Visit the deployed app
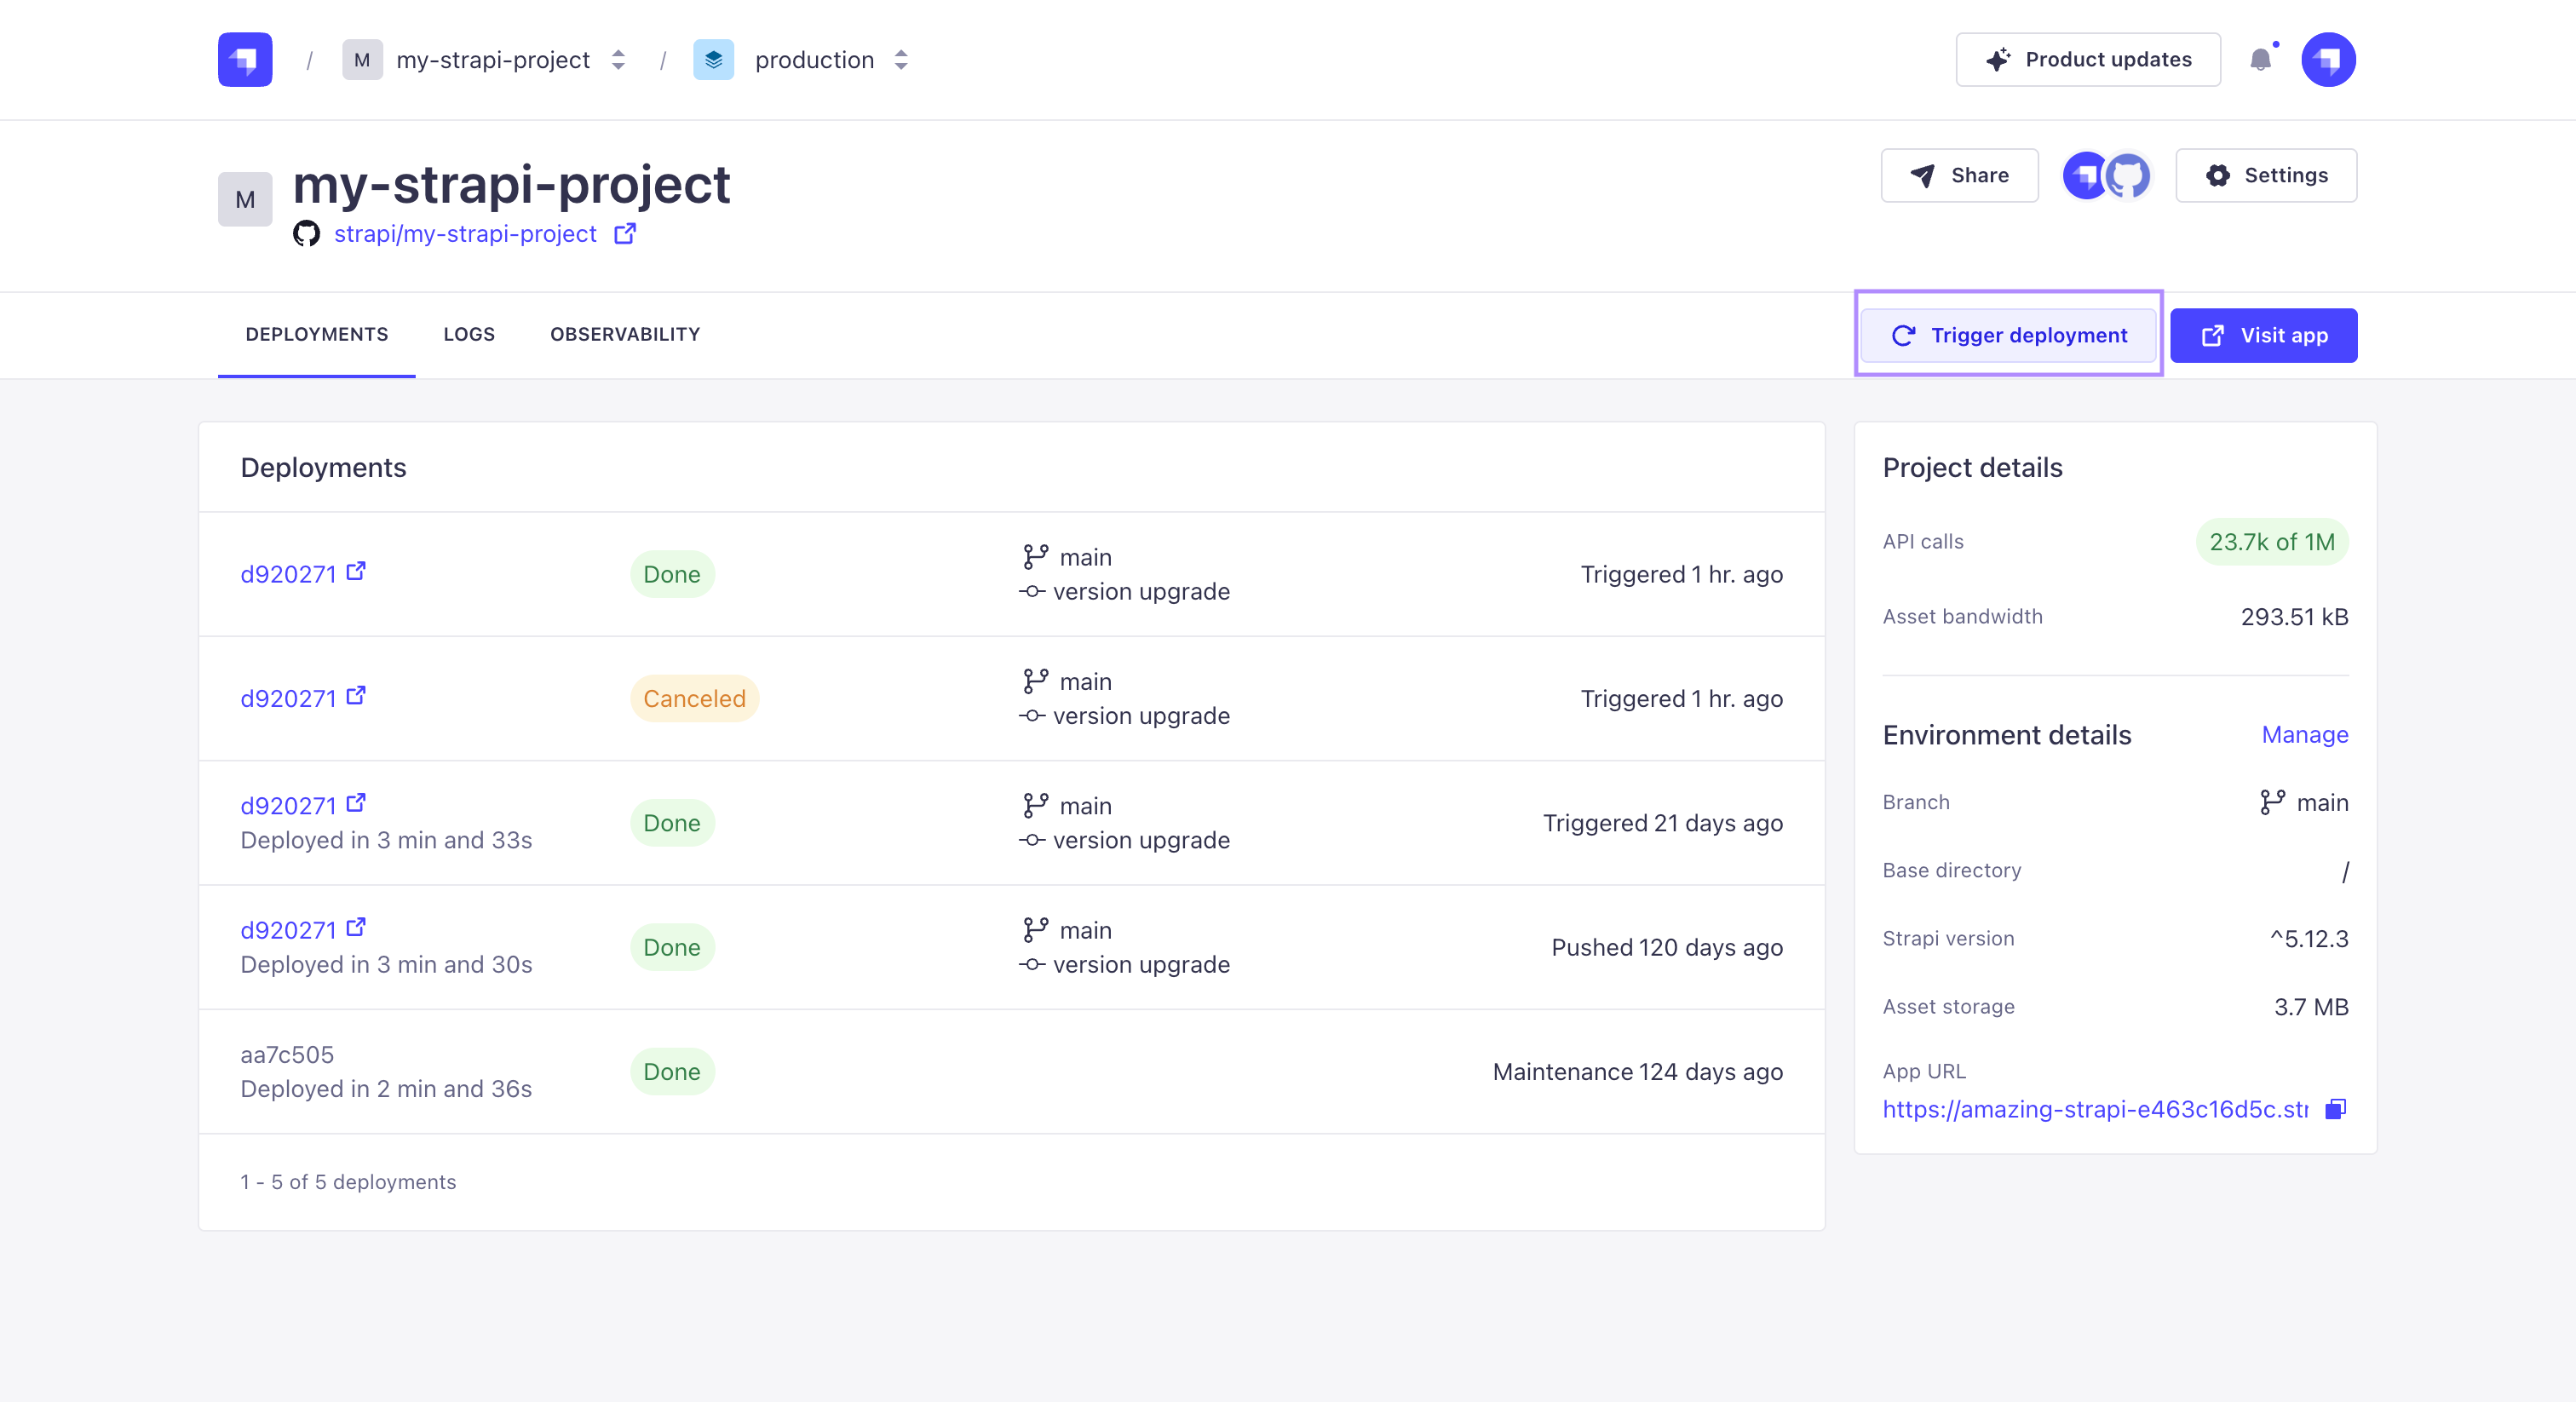 point(2263,335)
